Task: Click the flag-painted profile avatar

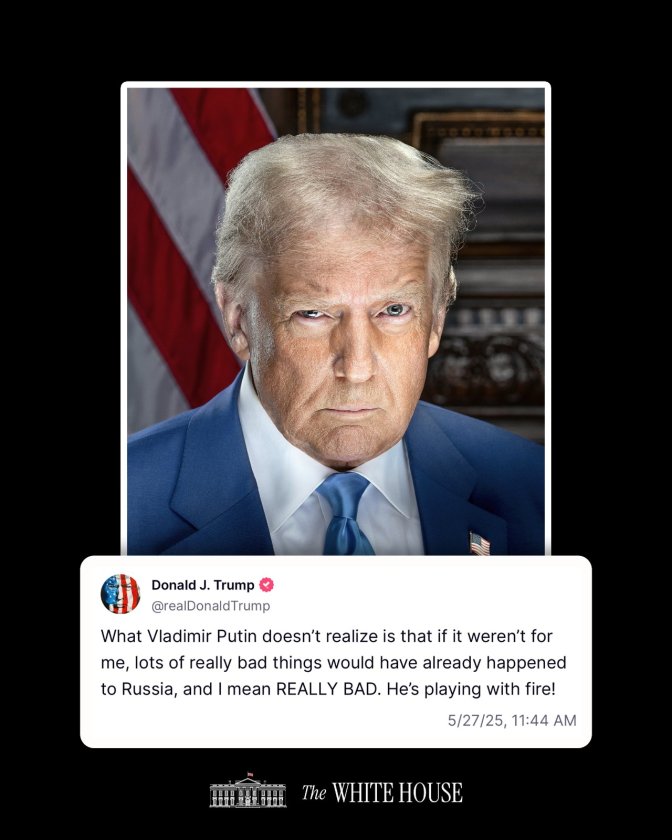Action: (121, 594)
